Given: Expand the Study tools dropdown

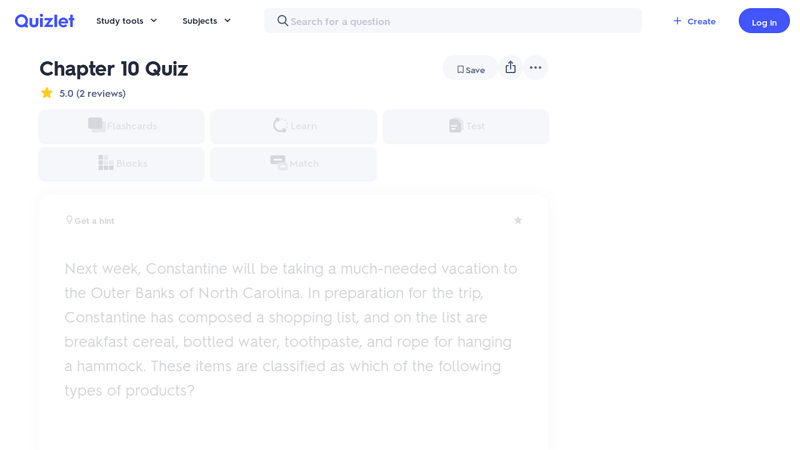Looking at the screenshot, I should 127,21.
